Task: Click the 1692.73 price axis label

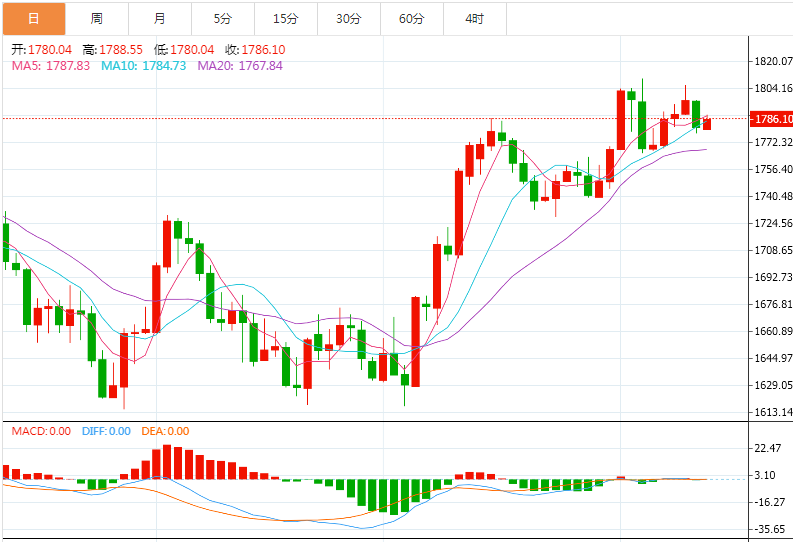Action: [x=773, y=277]
